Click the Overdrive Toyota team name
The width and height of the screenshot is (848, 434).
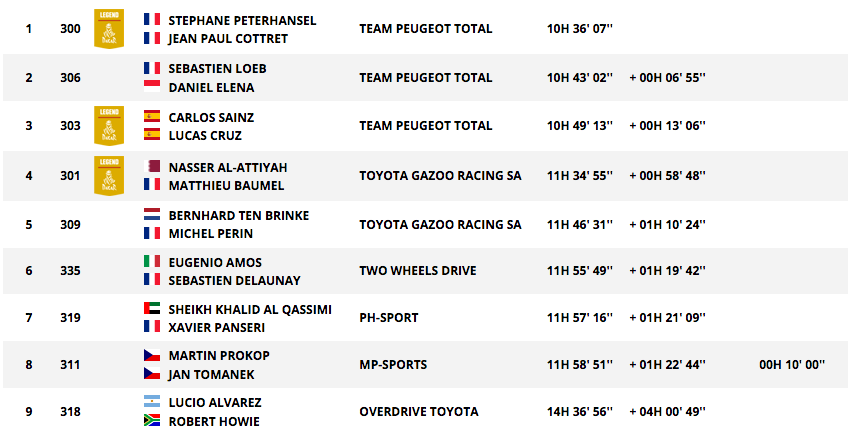[x=418, y=411]
